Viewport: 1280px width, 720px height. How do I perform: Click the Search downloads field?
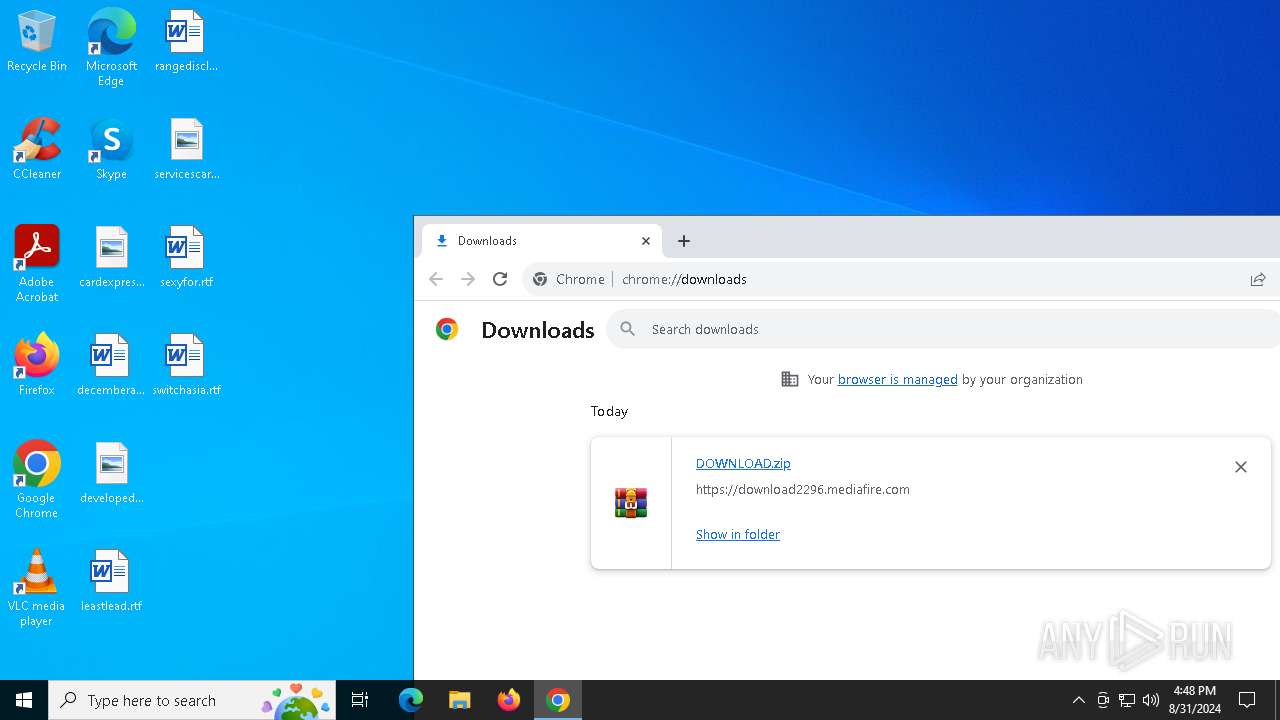click(x=943, y=329)
